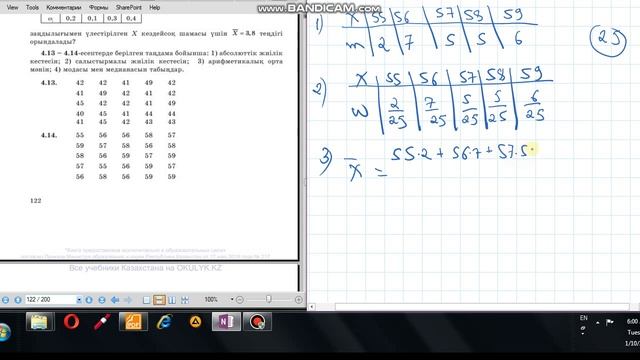Go to the previous PDF page

click(18, 300)
